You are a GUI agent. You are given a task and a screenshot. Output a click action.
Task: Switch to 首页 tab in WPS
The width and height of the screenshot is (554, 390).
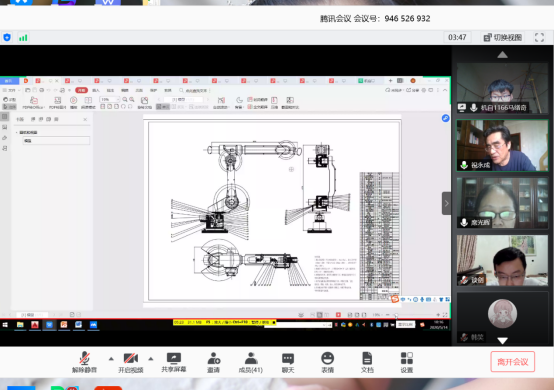point(8,81)
